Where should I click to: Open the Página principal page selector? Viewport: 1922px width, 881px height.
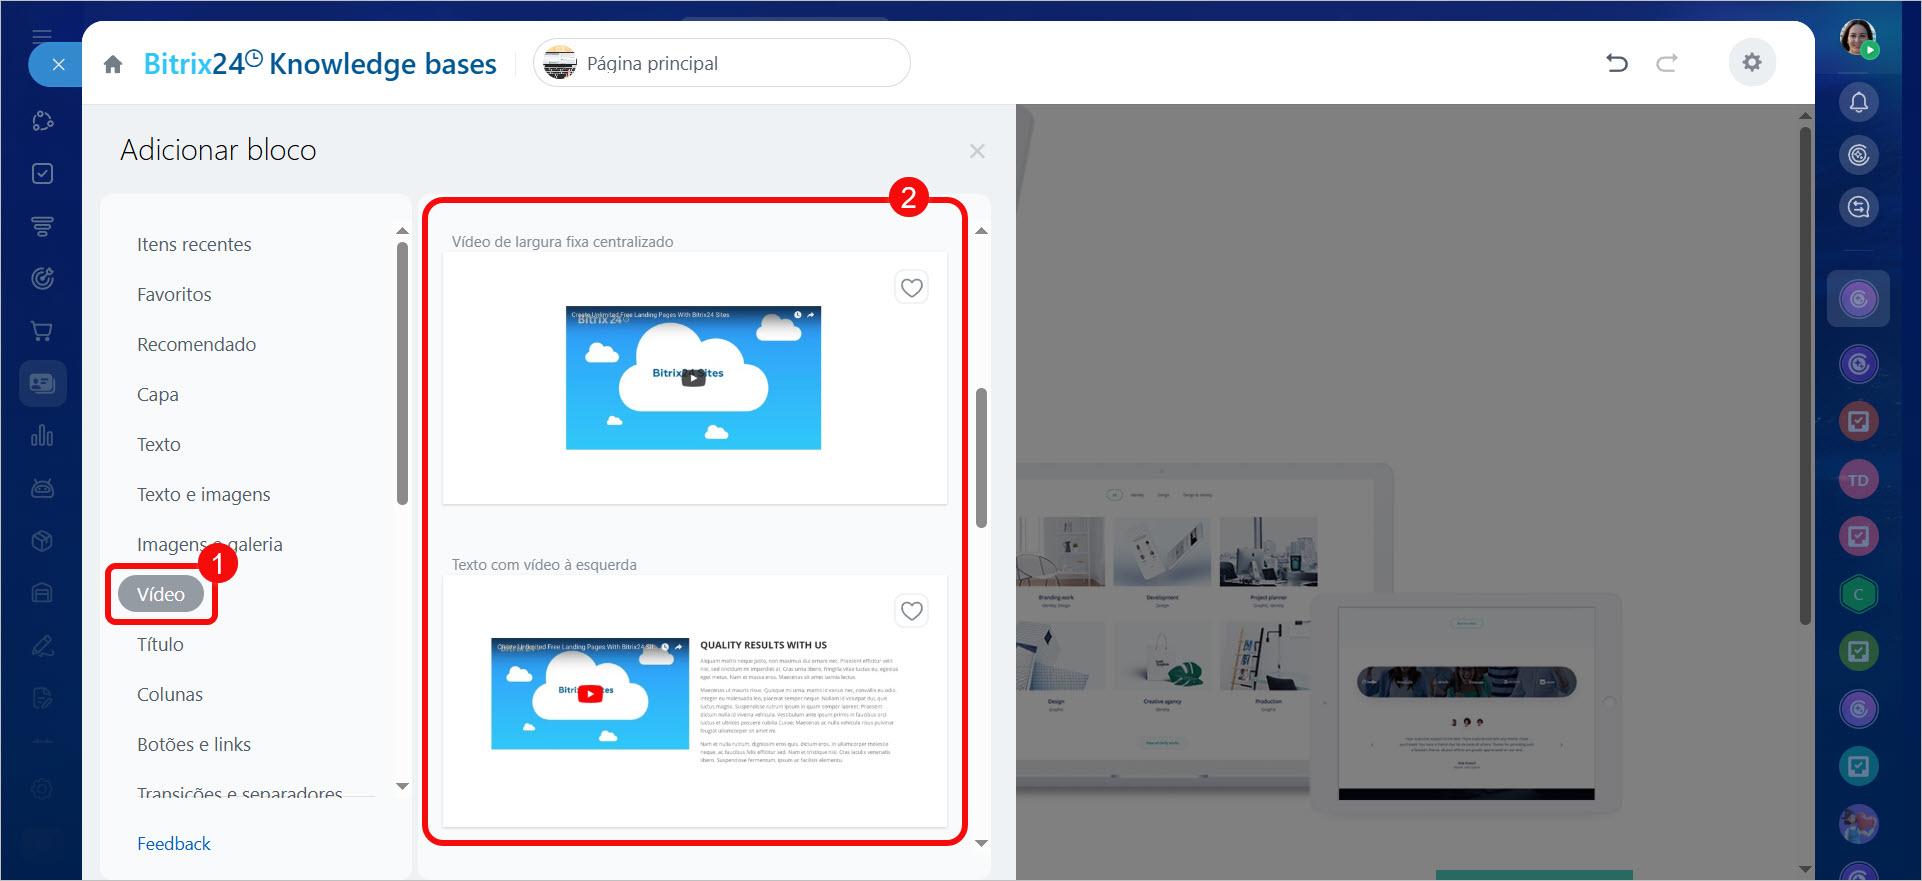[721, 64]
